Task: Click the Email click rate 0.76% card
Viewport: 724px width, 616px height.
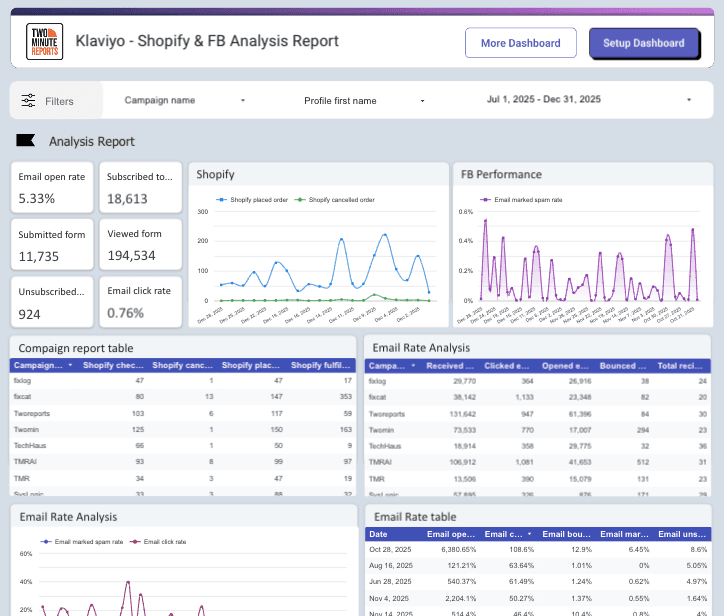Action: [x=141, y=302]
